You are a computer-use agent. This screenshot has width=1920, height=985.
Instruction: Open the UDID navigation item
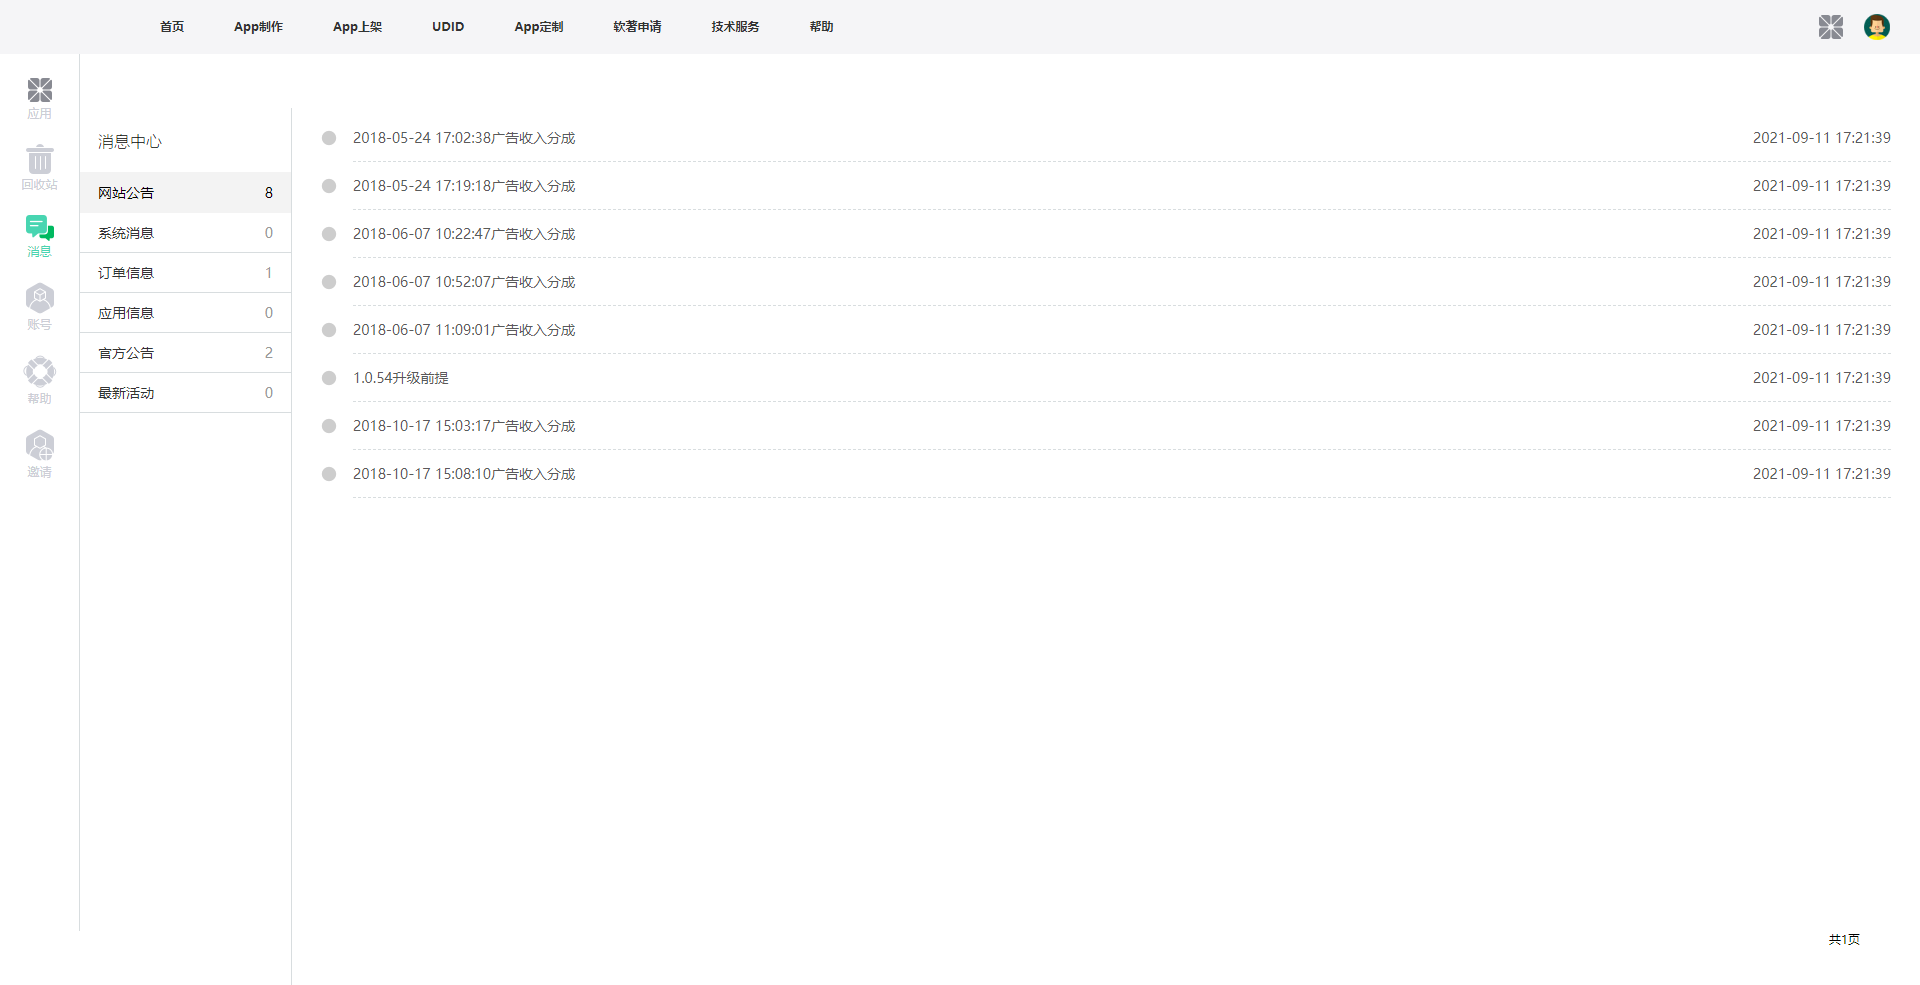tap(448, 27)
